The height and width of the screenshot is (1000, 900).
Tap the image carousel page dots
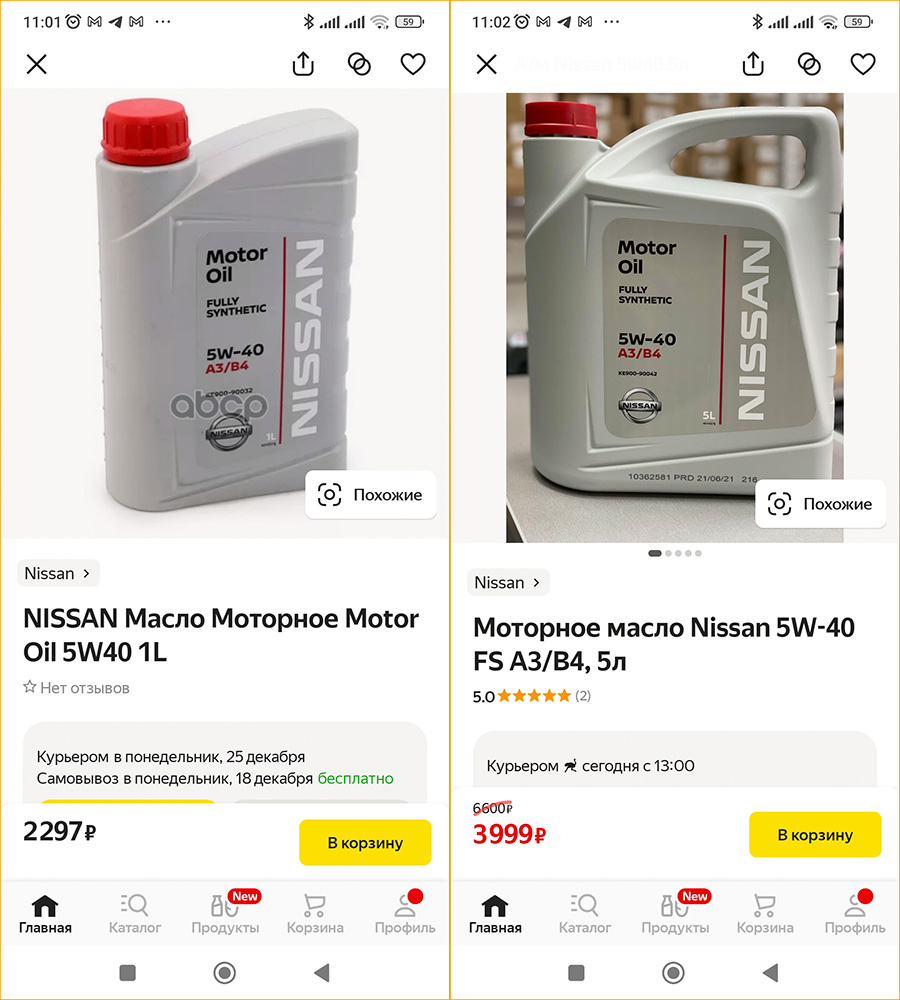point(675,553)
